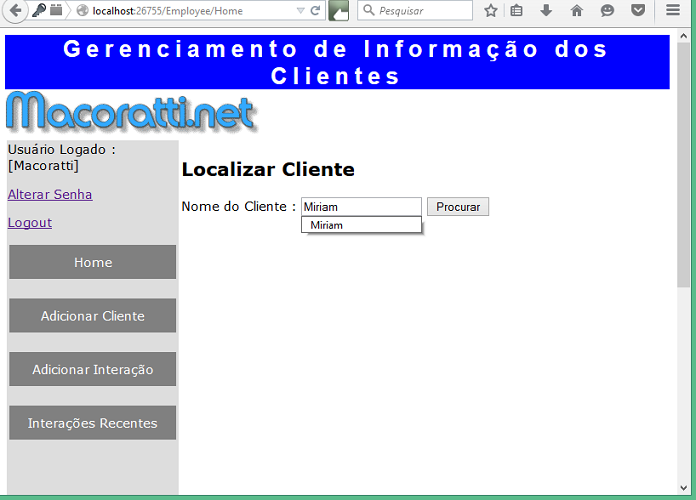Click the Logout link

click(30, 222)
